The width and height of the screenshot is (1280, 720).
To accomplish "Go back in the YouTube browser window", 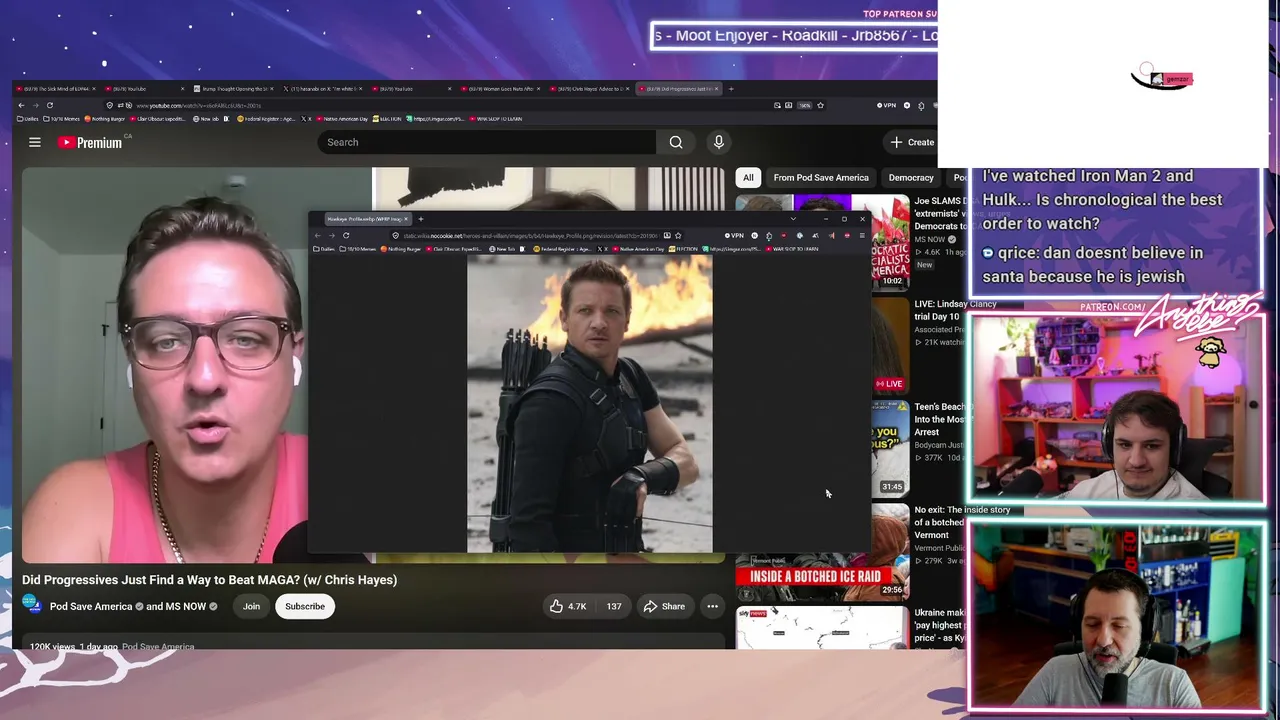I will [x=21, y=105].
